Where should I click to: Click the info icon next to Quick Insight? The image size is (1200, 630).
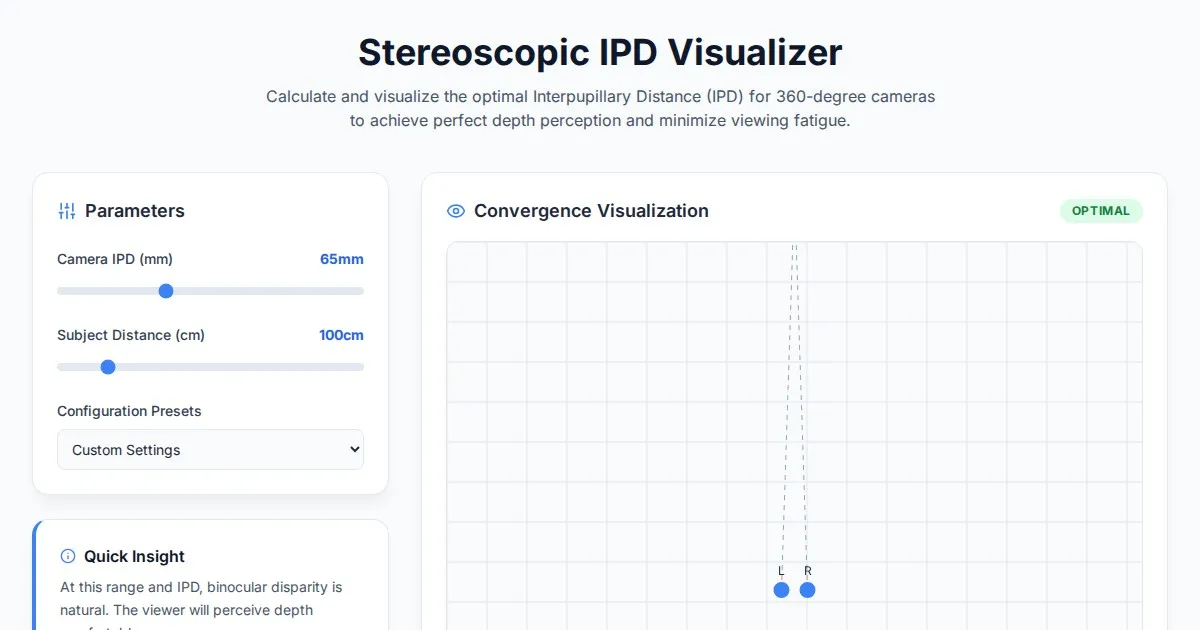pyautogui.click(x=68, y=556)
